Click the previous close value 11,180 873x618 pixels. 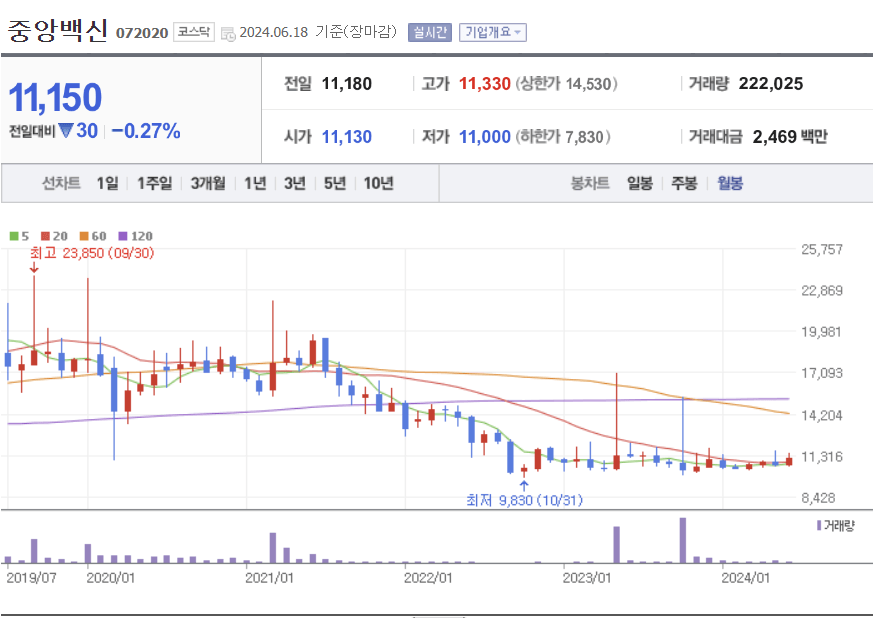(346, 84)
